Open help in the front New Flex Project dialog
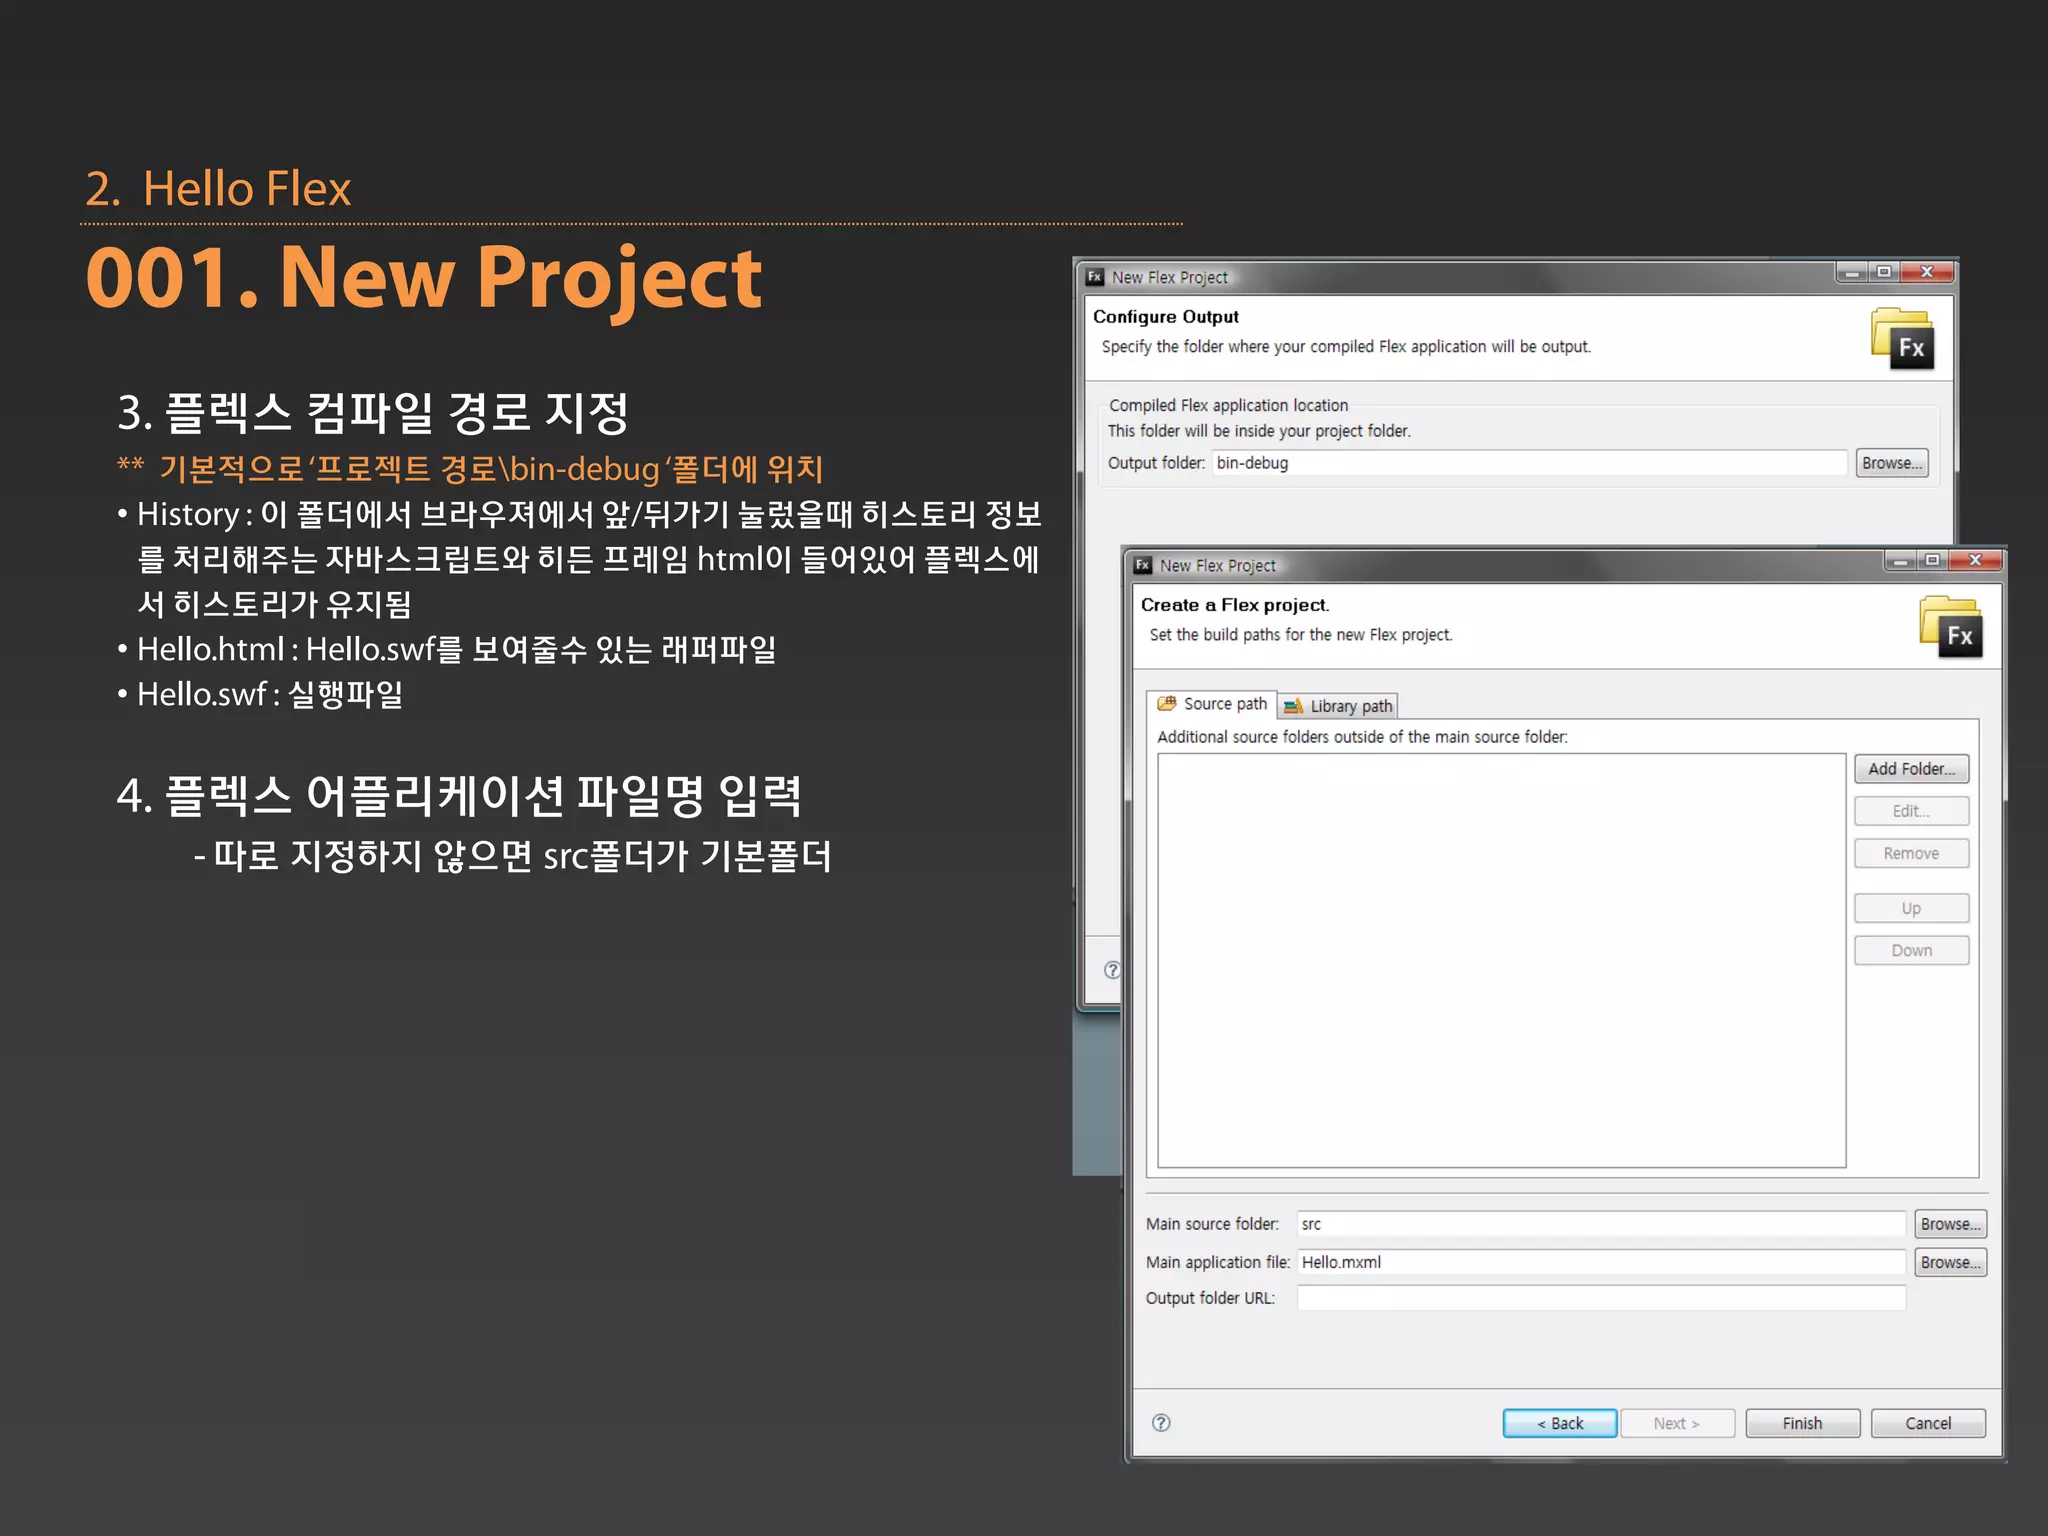This screenshot has height=1536, width=2048. pyautogui.click(x=1161, y=1422)
